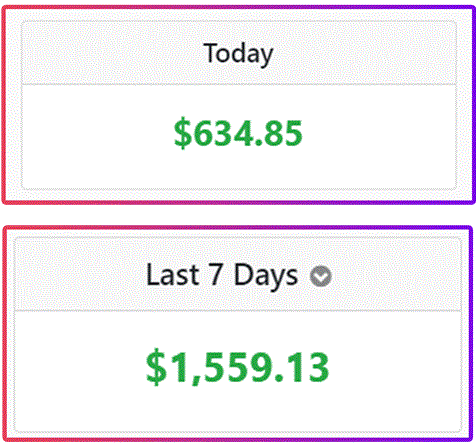Viewport: 476px width, 447px height.
Task: Click the dollar sign in $1,559.13
Action: coord(156,367)
